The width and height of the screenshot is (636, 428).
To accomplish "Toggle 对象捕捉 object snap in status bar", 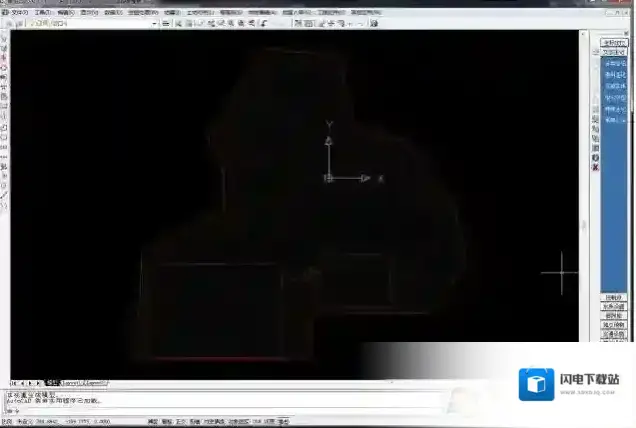I will pyautogui.click(x=214, y=422).
